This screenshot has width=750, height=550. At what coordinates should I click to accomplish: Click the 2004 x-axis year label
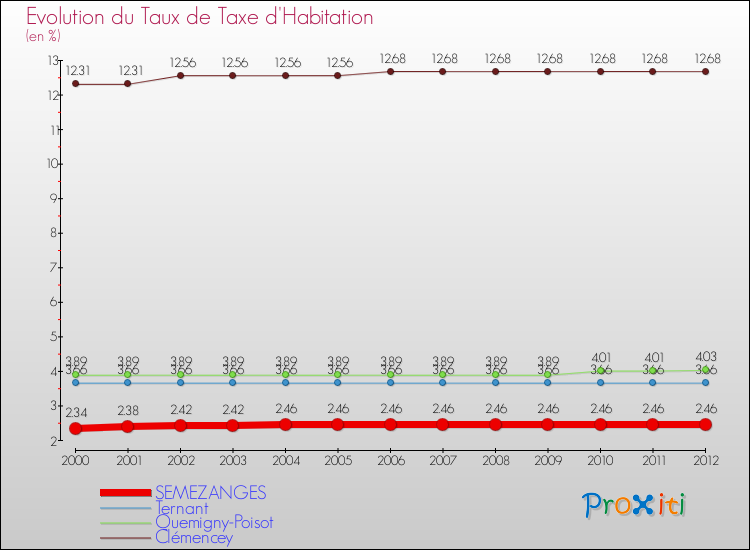click(286, 460)
